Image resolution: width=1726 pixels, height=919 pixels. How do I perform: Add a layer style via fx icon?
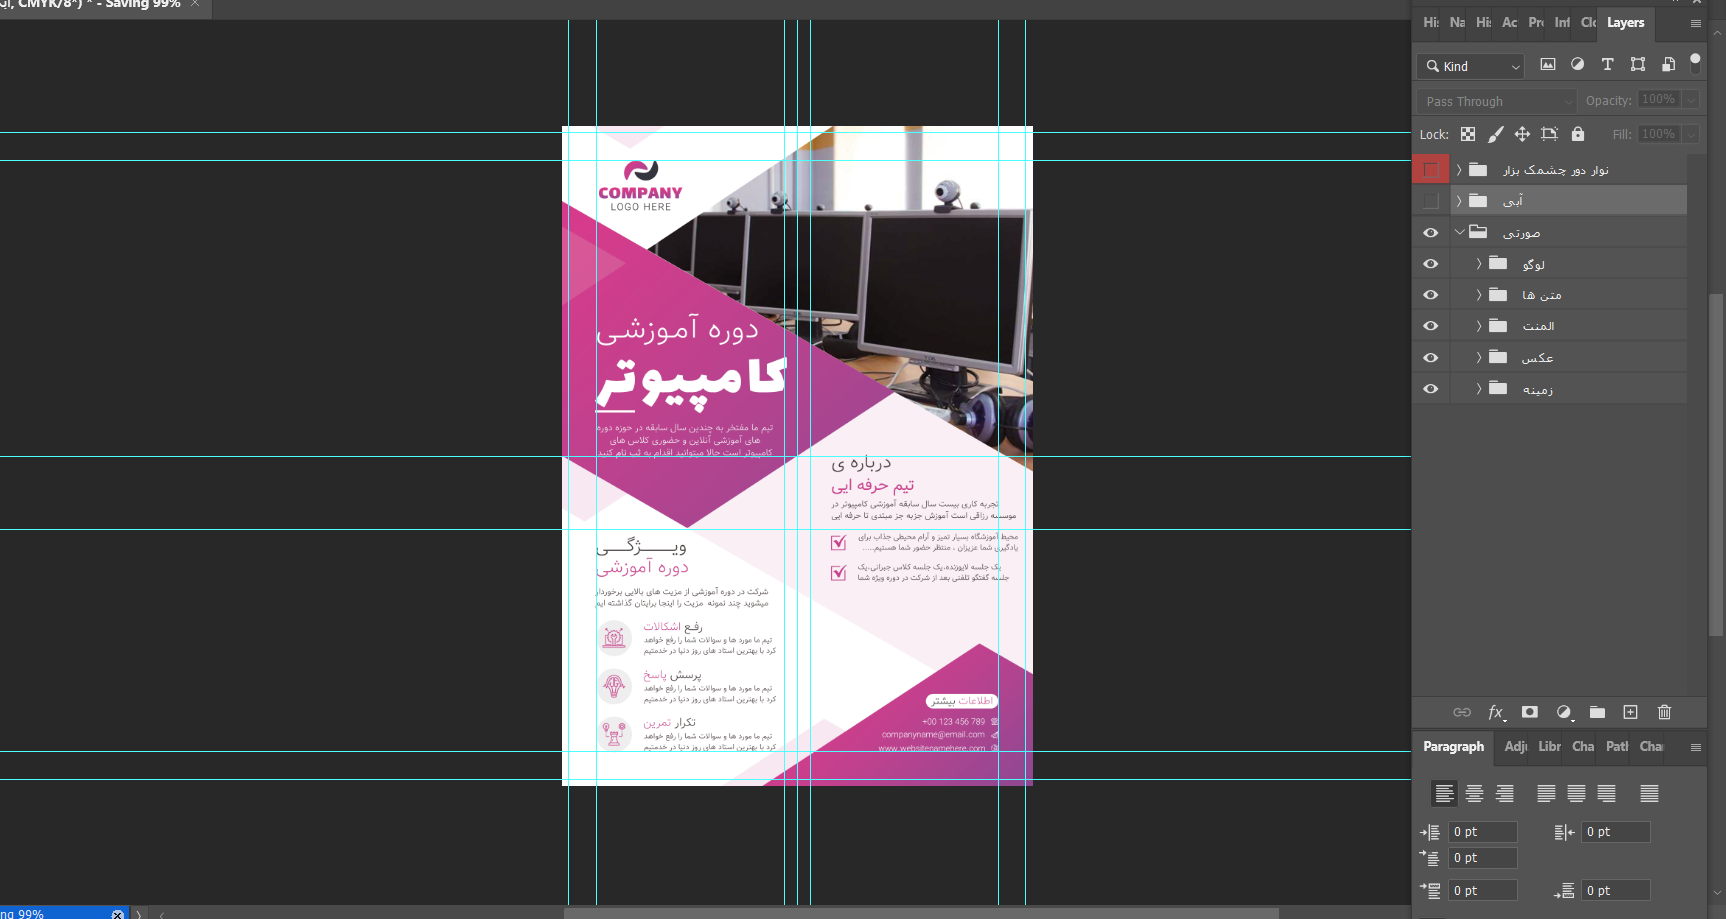1496,712
